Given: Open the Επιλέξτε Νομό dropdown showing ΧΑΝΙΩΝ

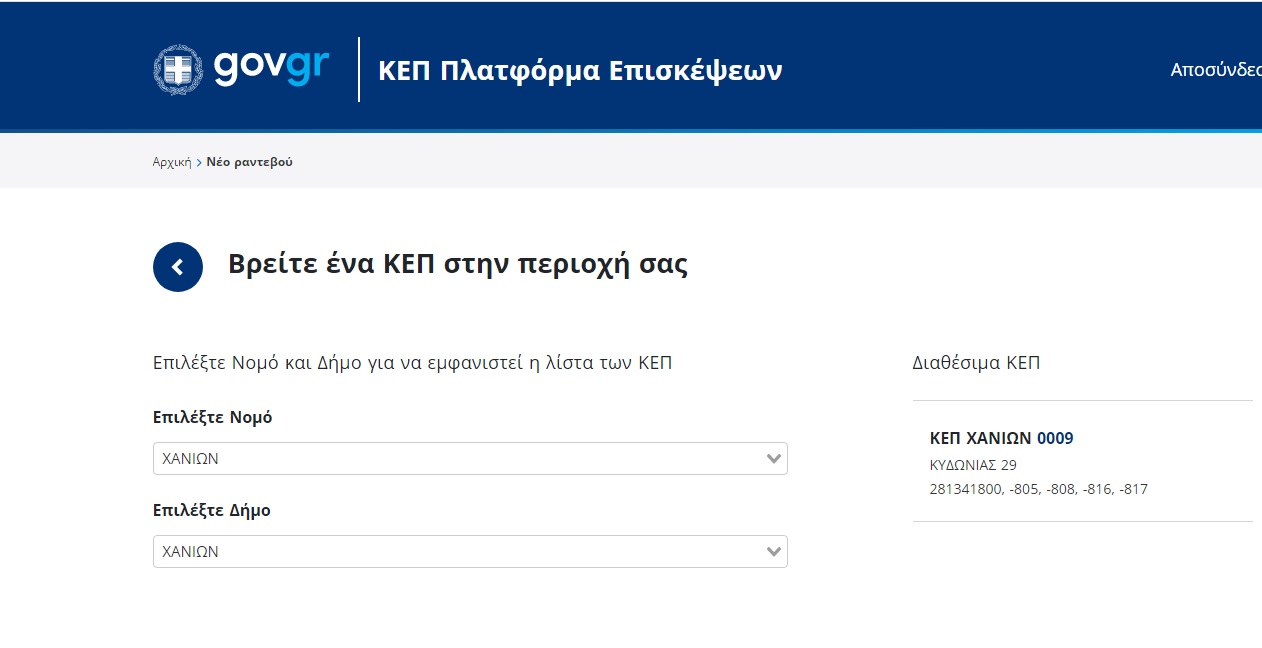Looking at the screenshot, I should pos(470,459).
